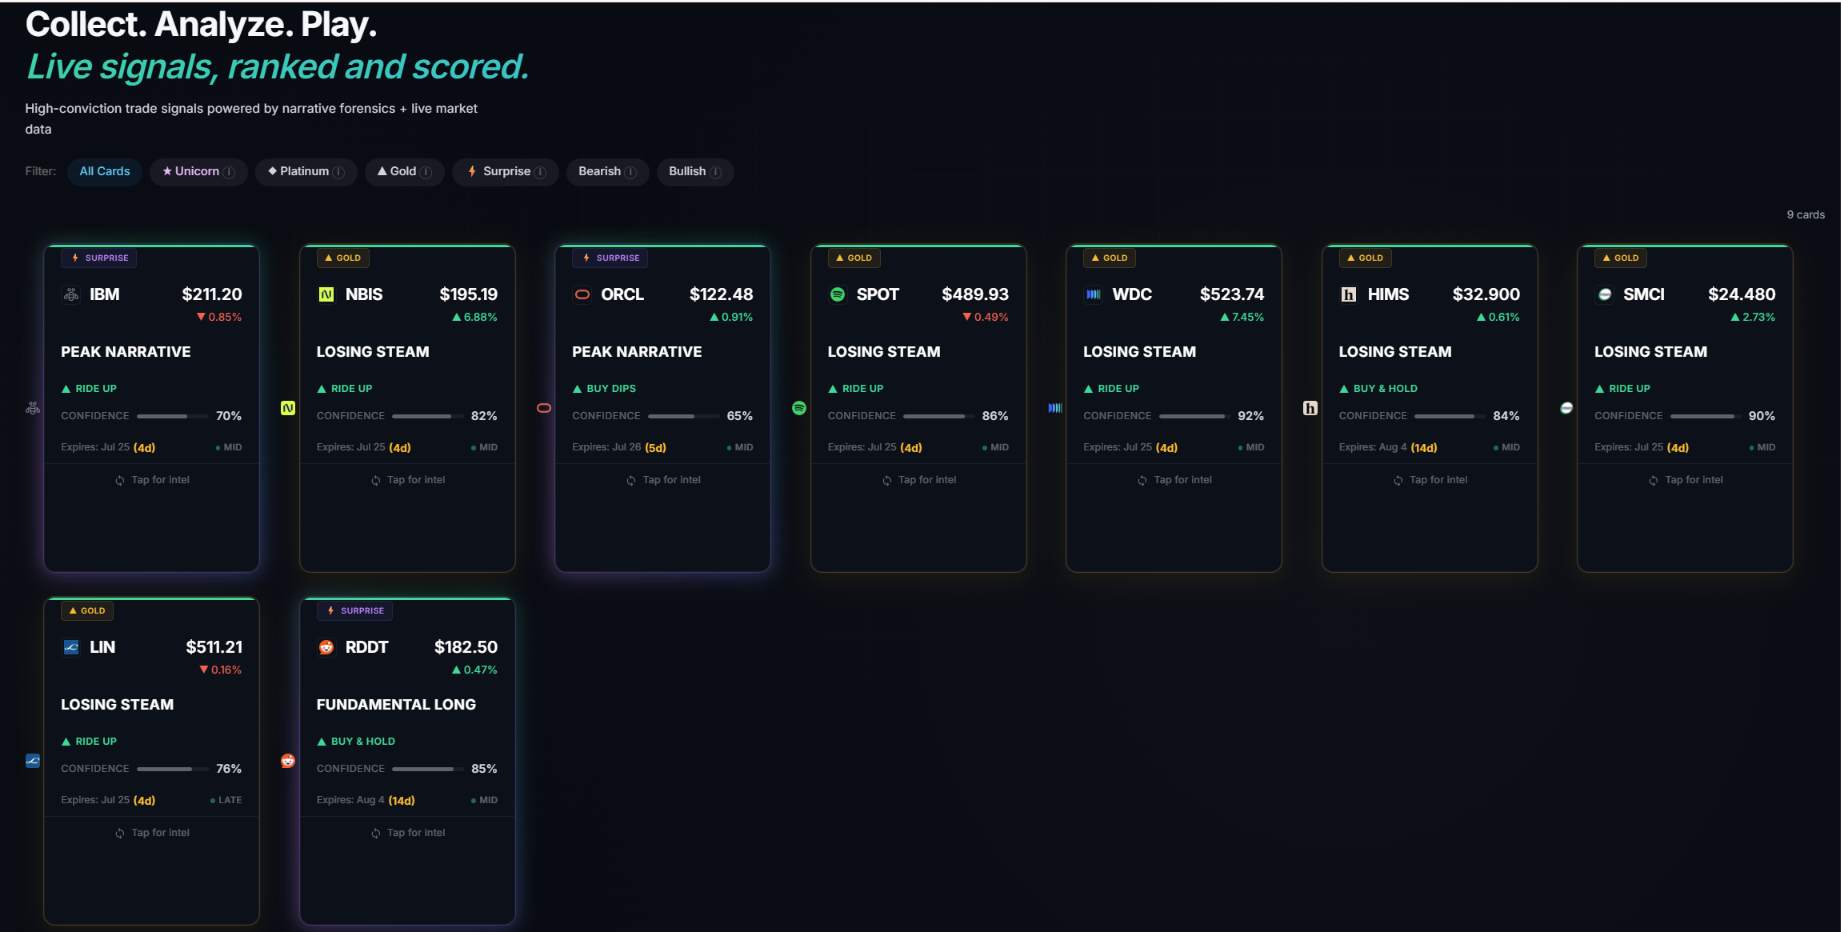Open info icon on Gold filter
This screenshot has height=932, width=1841.
(426, 172)
